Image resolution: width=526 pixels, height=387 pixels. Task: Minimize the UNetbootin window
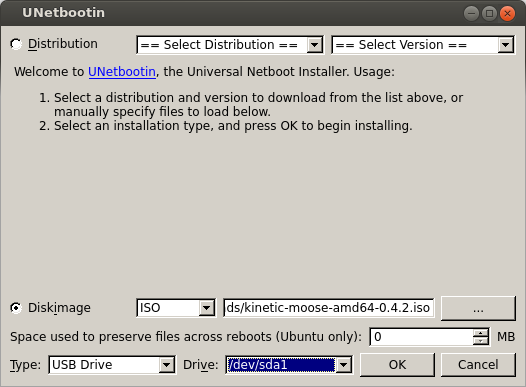click(471, 13)
